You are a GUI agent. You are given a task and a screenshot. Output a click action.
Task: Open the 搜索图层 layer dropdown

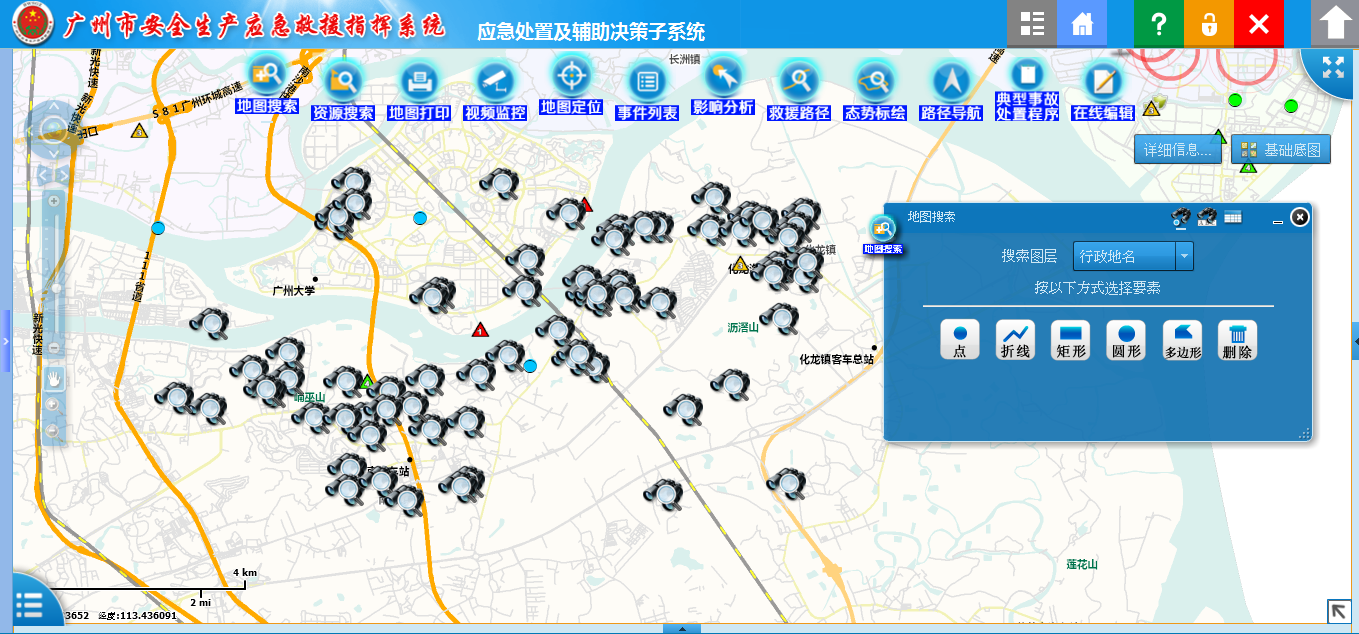[1133, 256]
